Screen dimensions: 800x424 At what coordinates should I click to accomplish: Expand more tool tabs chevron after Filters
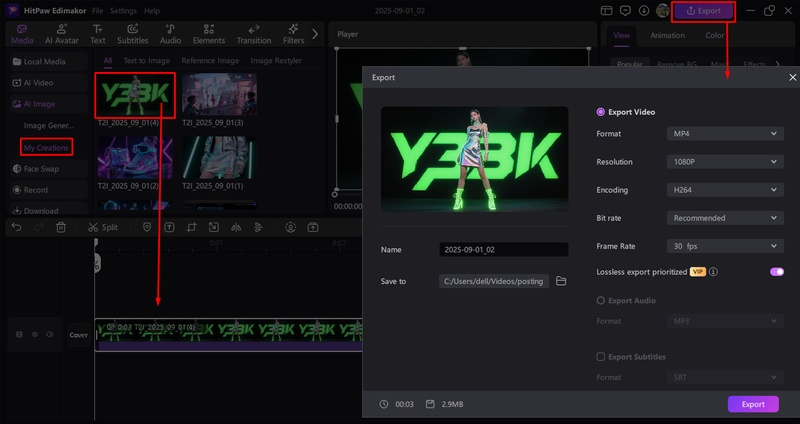coord(315,34)
